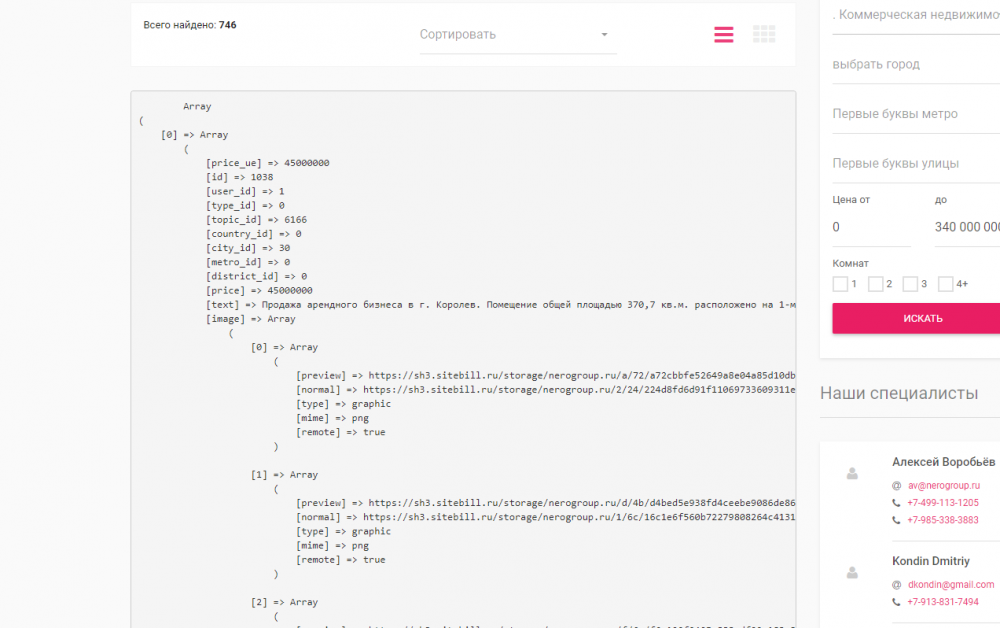Viewport: 1000px width, 628px height.
Task: Click the [user_id] => 1 line
Action: click(245, 191)
